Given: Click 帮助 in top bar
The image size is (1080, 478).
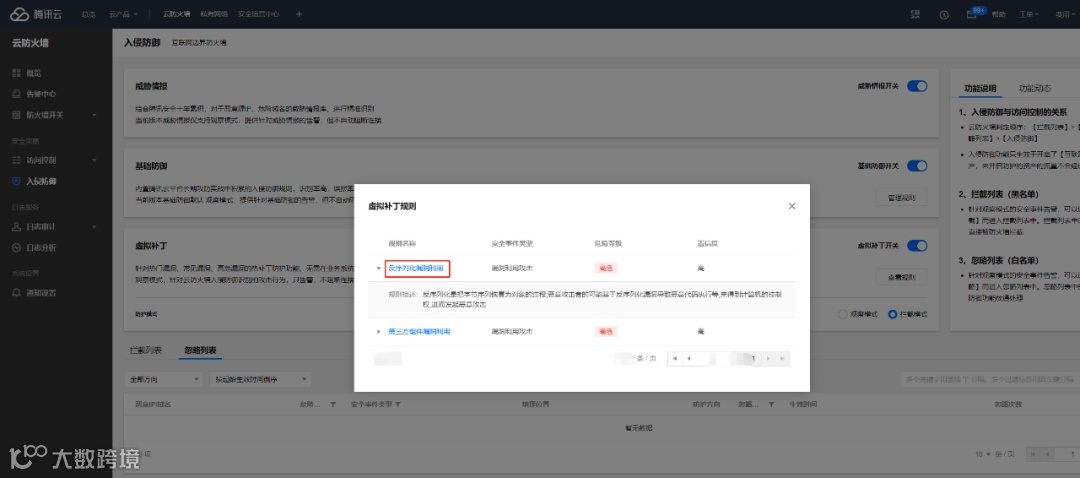Looking at the screenshot, I should click(998, 14).
